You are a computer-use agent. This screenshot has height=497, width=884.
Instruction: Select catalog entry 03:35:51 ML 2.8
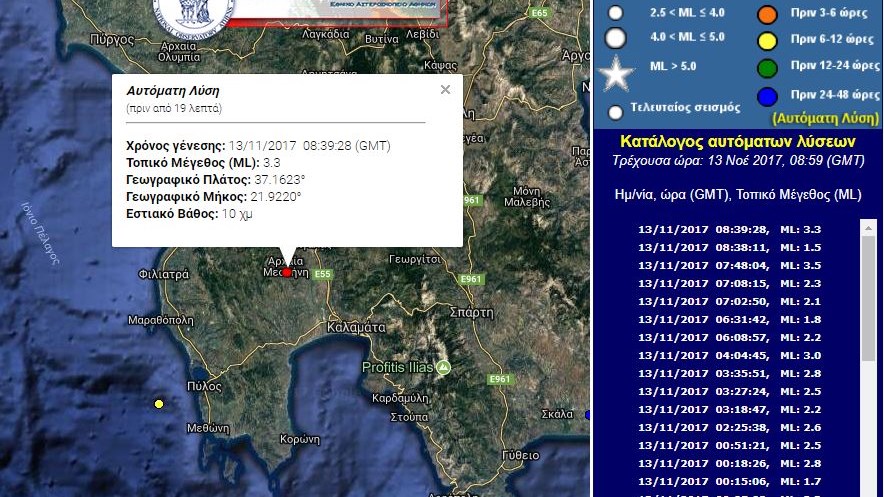pyautogui.click(x=729, y=374)
